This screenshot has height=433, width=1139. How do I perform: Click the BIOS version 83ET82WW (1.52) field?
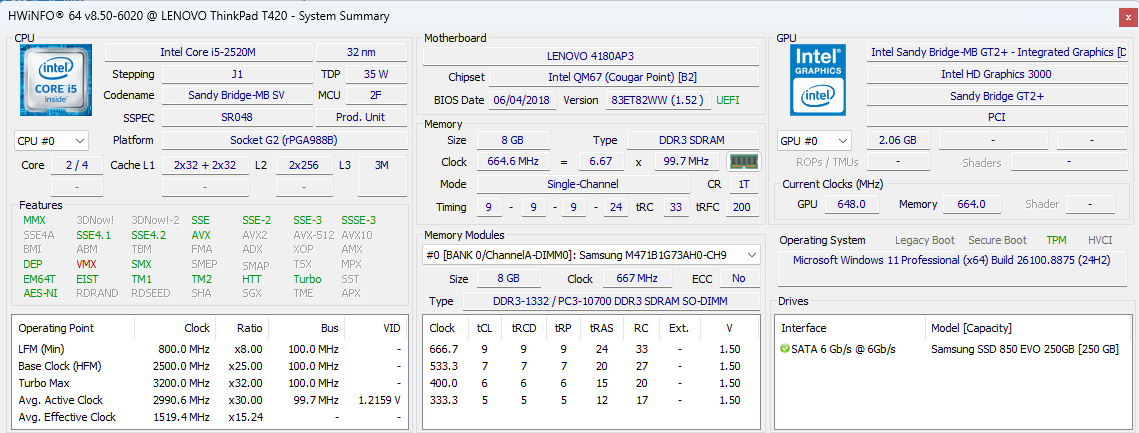(658, 100)
